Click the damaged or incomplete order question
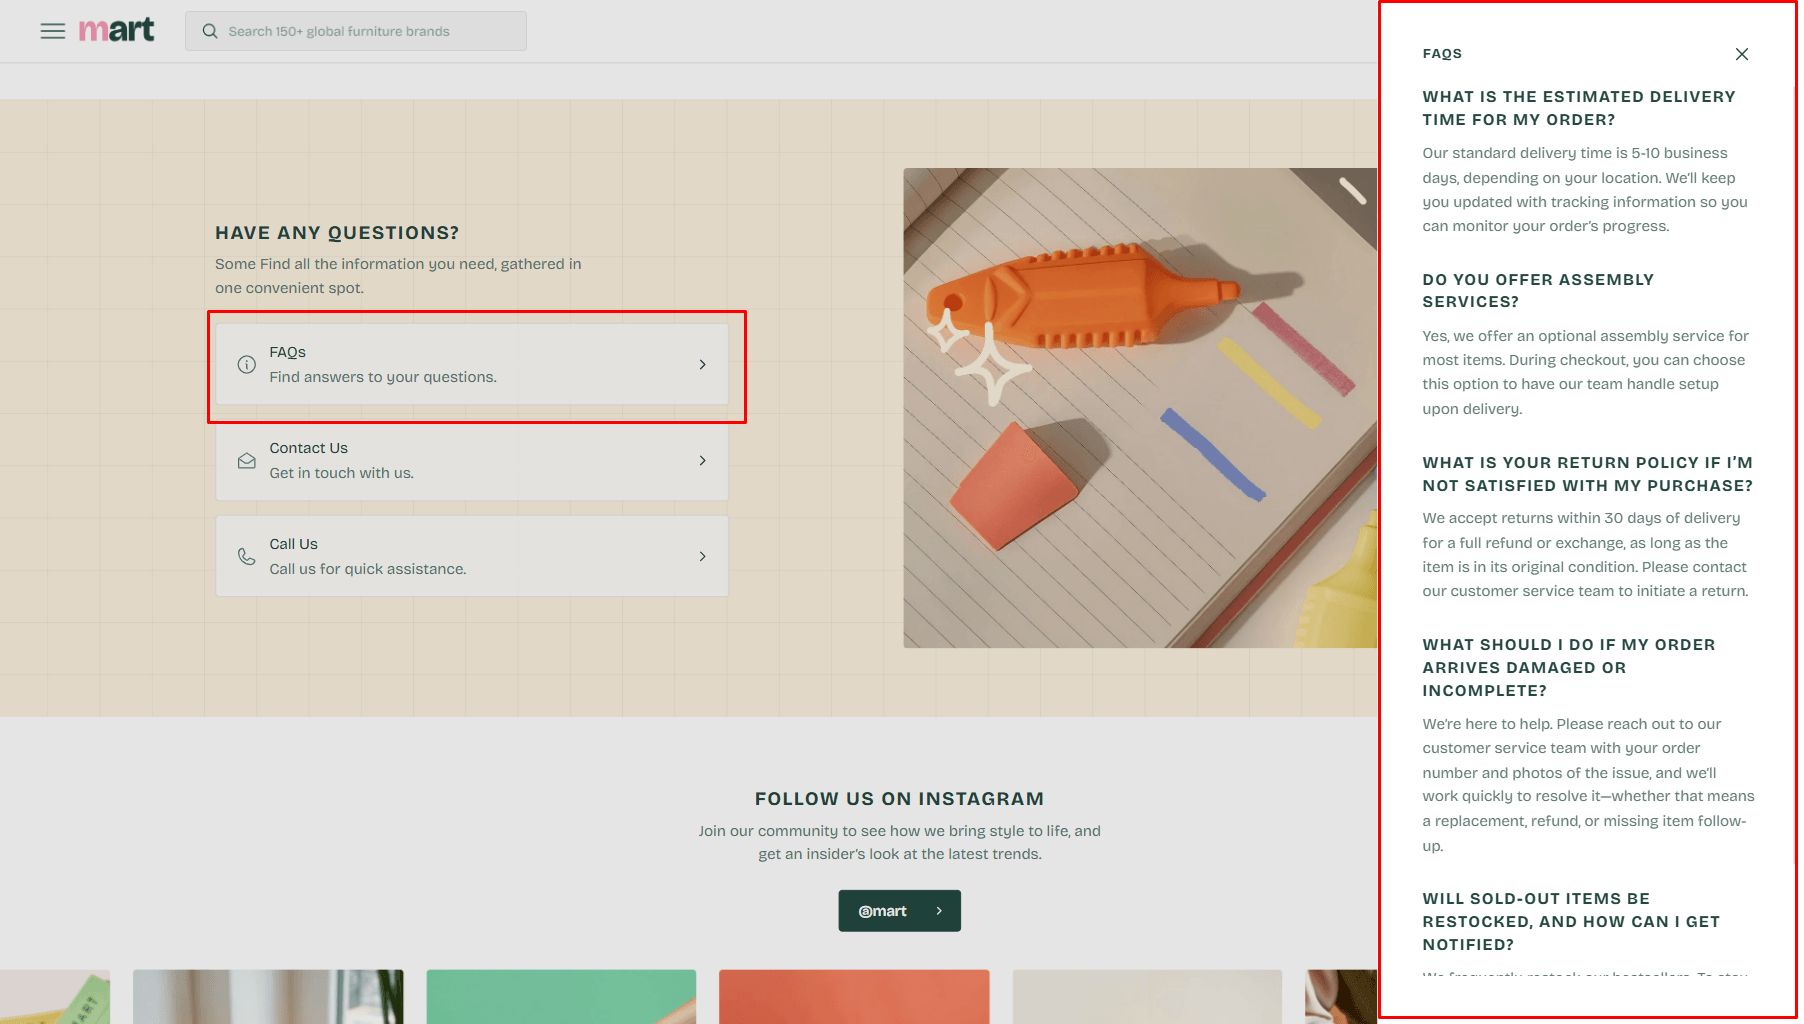This screenshot has width=1804, height=1024. (x=1568, y=668)
